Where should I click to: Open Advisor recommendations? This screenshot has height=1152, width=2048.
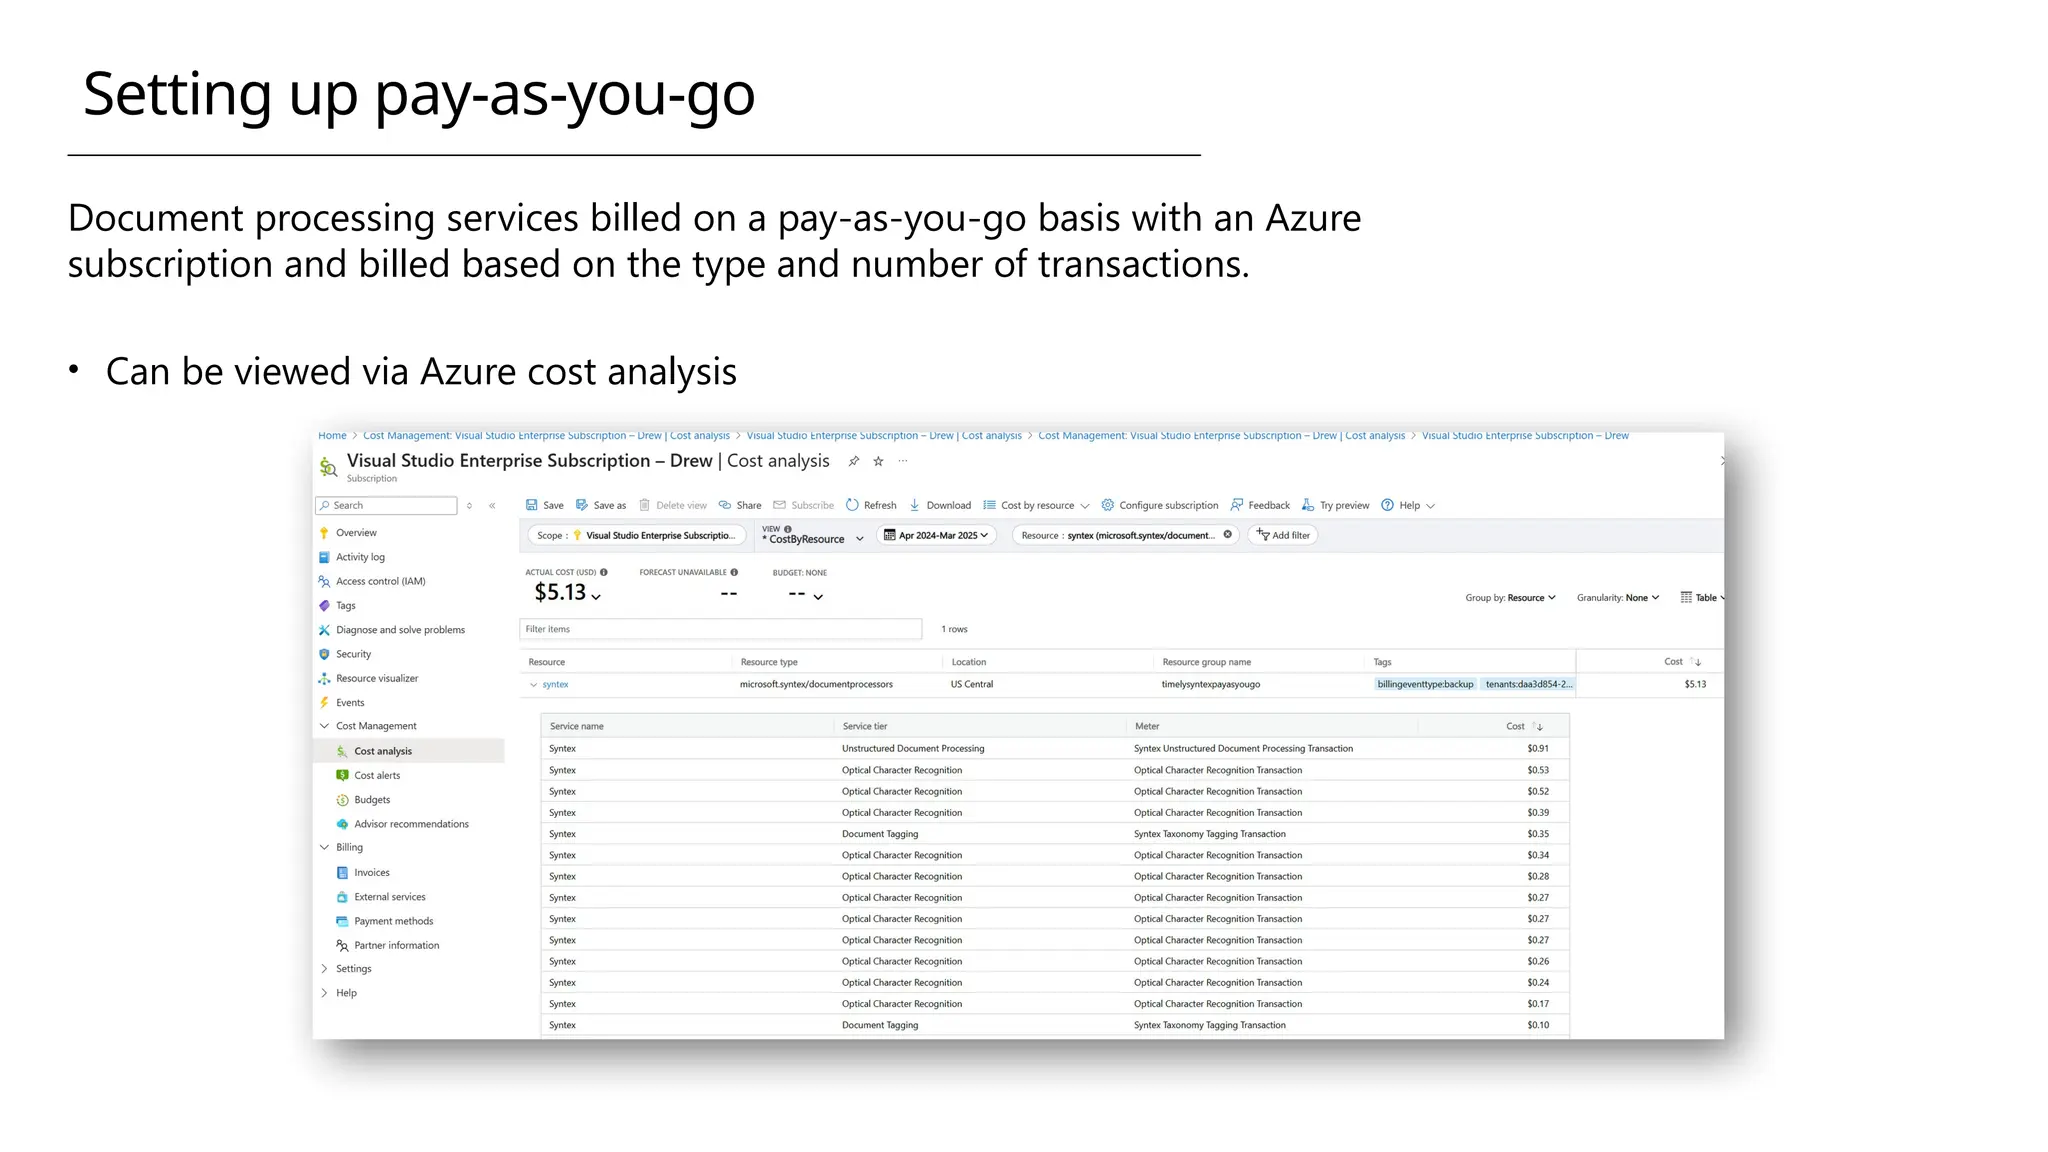pos(410,824)
